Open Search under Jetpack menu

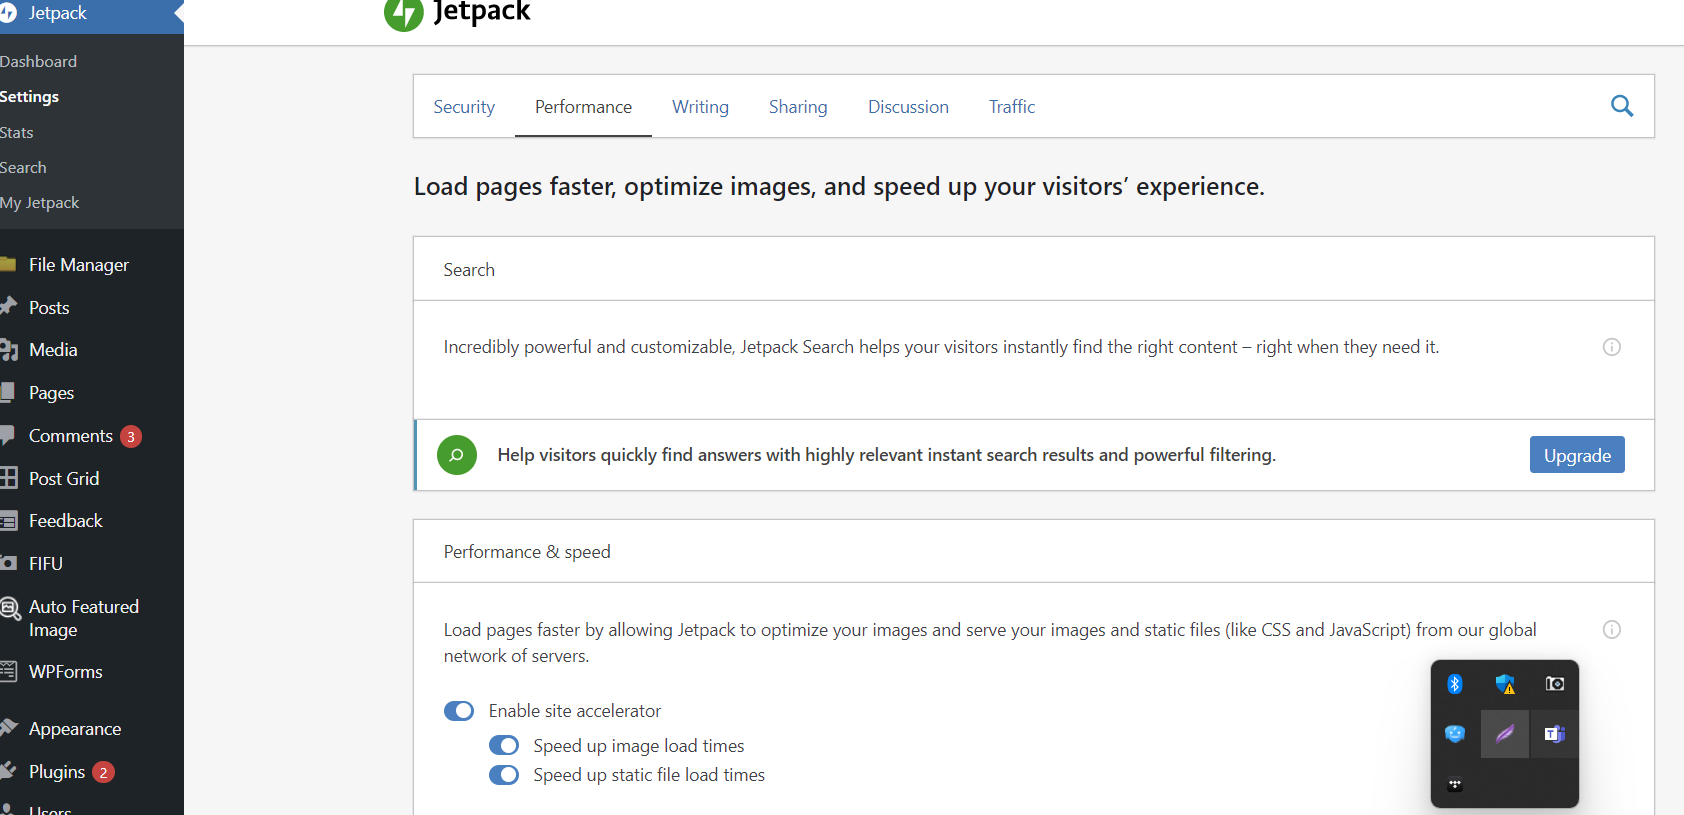[24, 167]
